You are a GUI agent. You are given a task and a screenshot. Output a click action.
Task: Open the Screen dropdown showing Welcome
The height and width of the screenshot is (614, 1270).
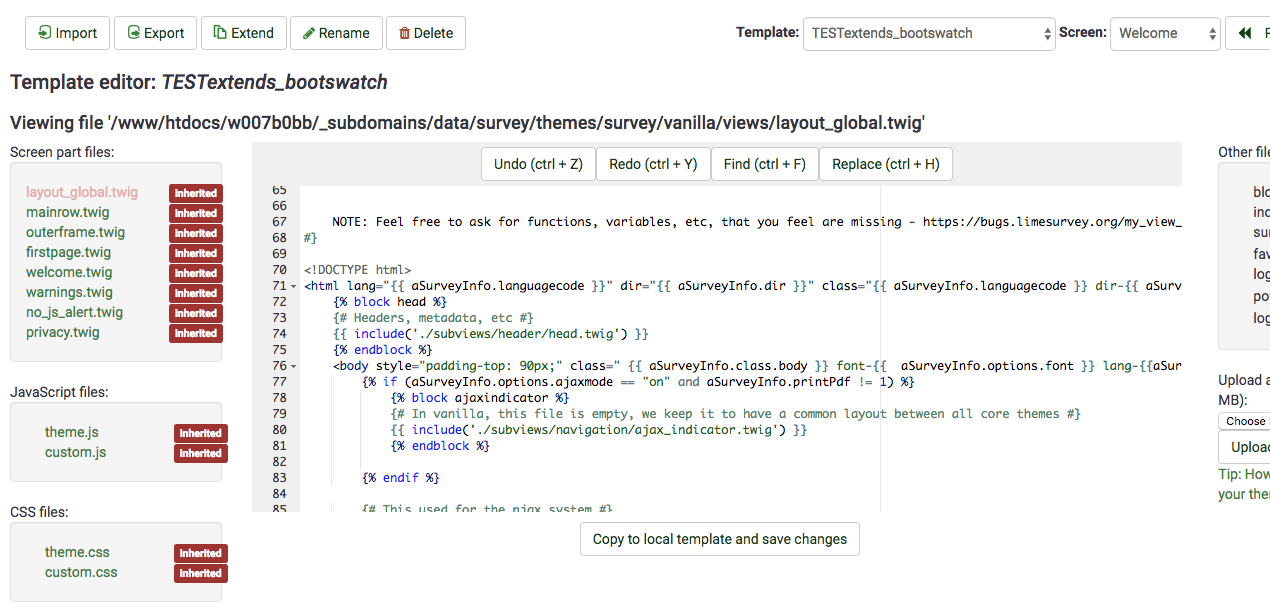(1164, 33)
